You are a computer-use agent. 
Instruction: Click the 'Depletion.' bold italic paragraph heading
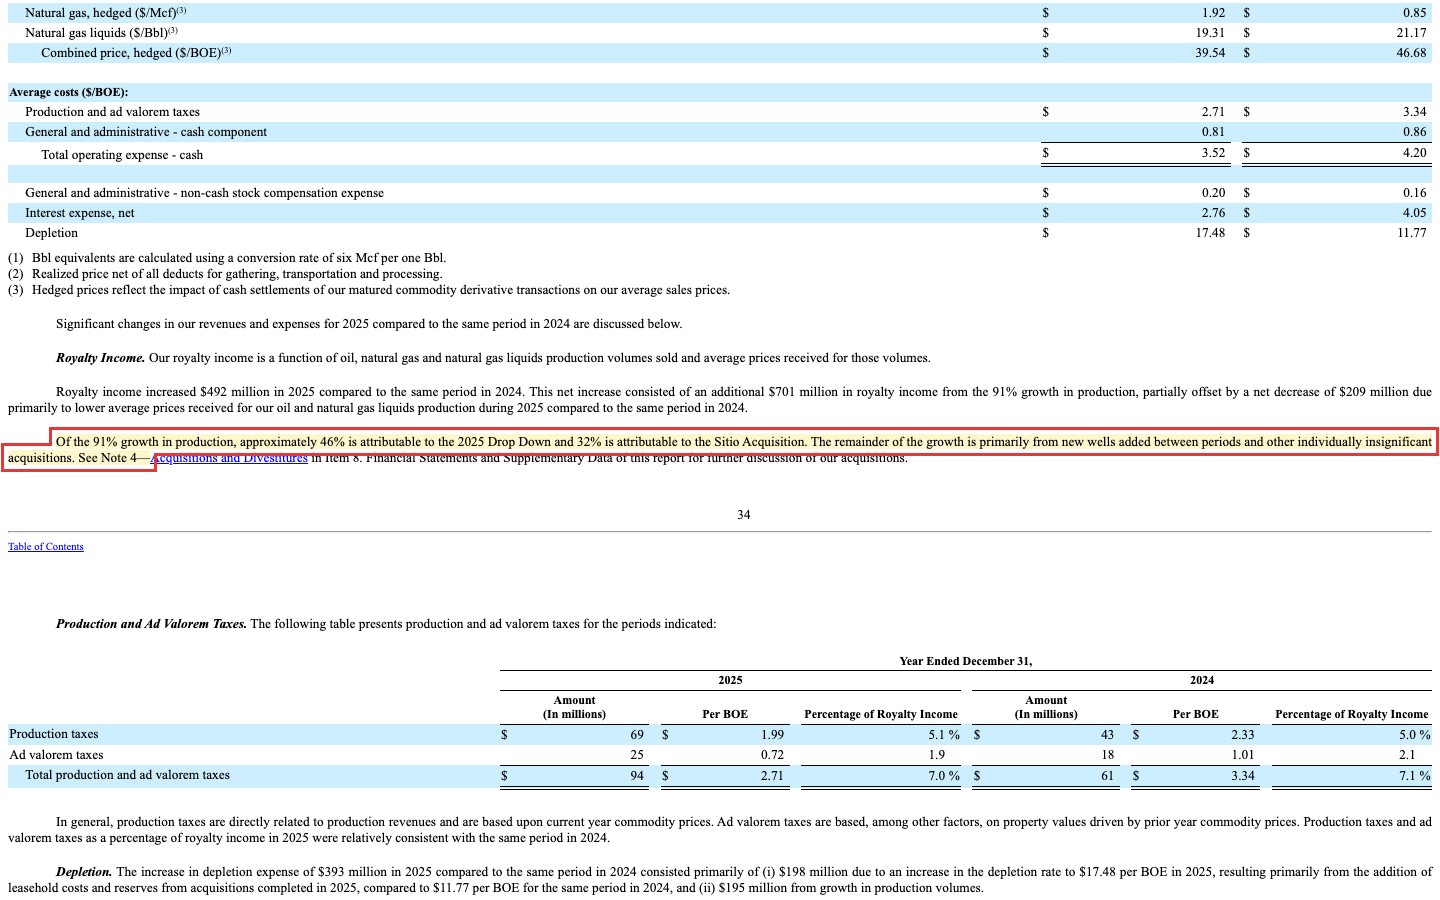click(x=84, y=872)
